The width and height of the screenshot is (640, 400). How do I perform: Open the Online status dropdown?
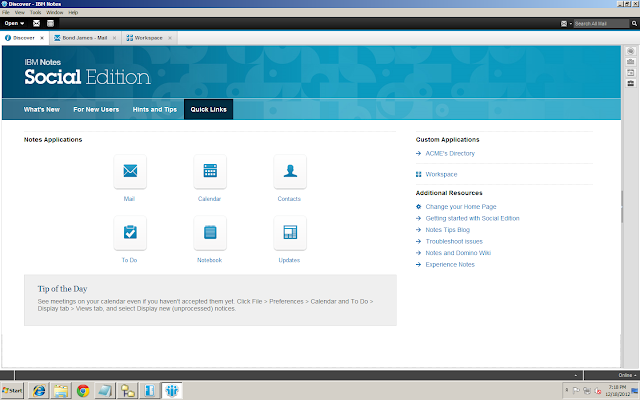coord(627,375)
